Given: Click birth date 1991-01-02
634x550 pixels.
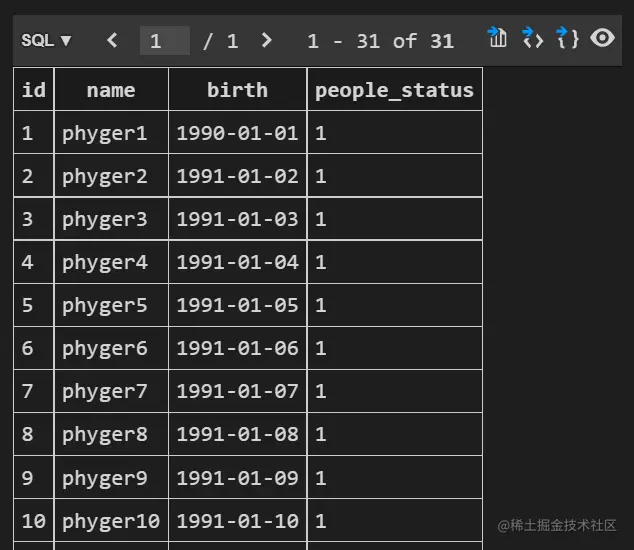Looking at the screenshot, I should click(237, 176).
